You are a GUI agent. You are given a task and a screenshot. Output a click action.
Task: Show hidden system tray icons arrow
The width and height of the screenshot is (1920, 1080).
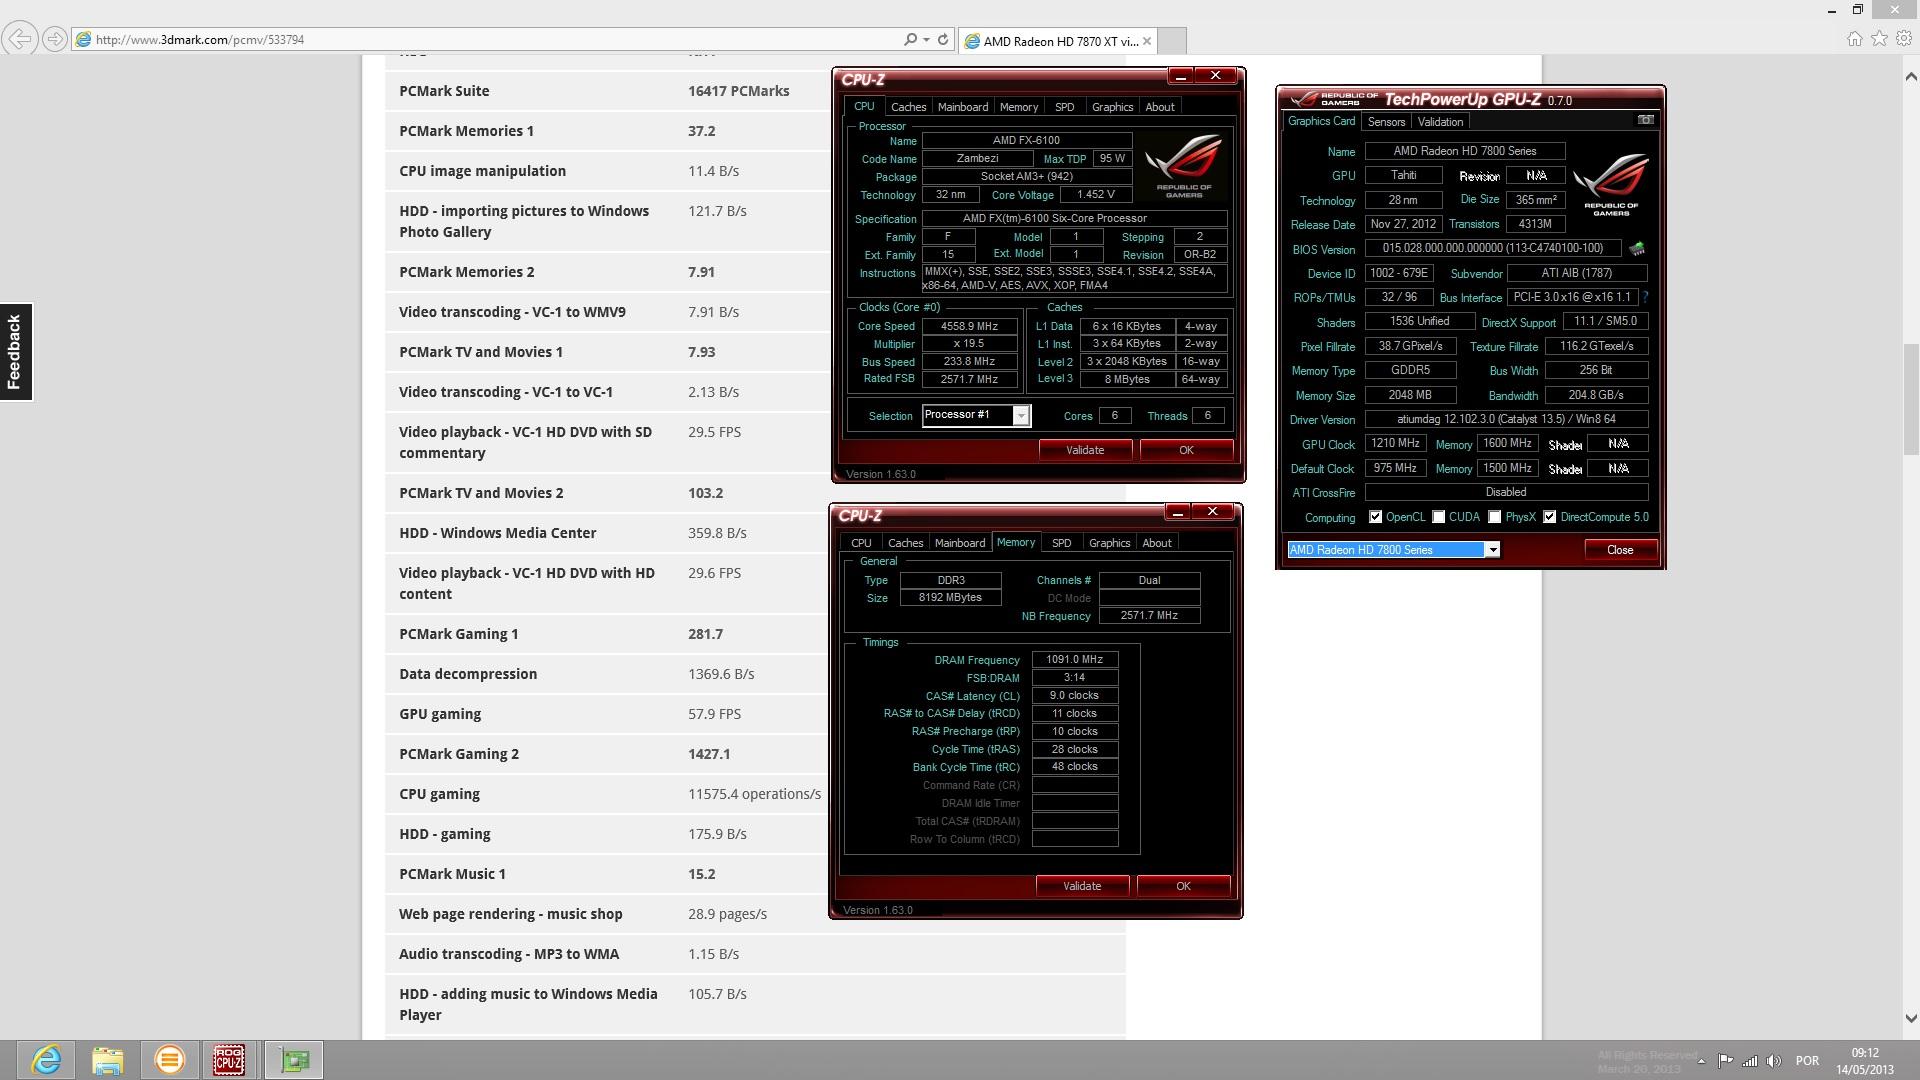(1701, 1061)
